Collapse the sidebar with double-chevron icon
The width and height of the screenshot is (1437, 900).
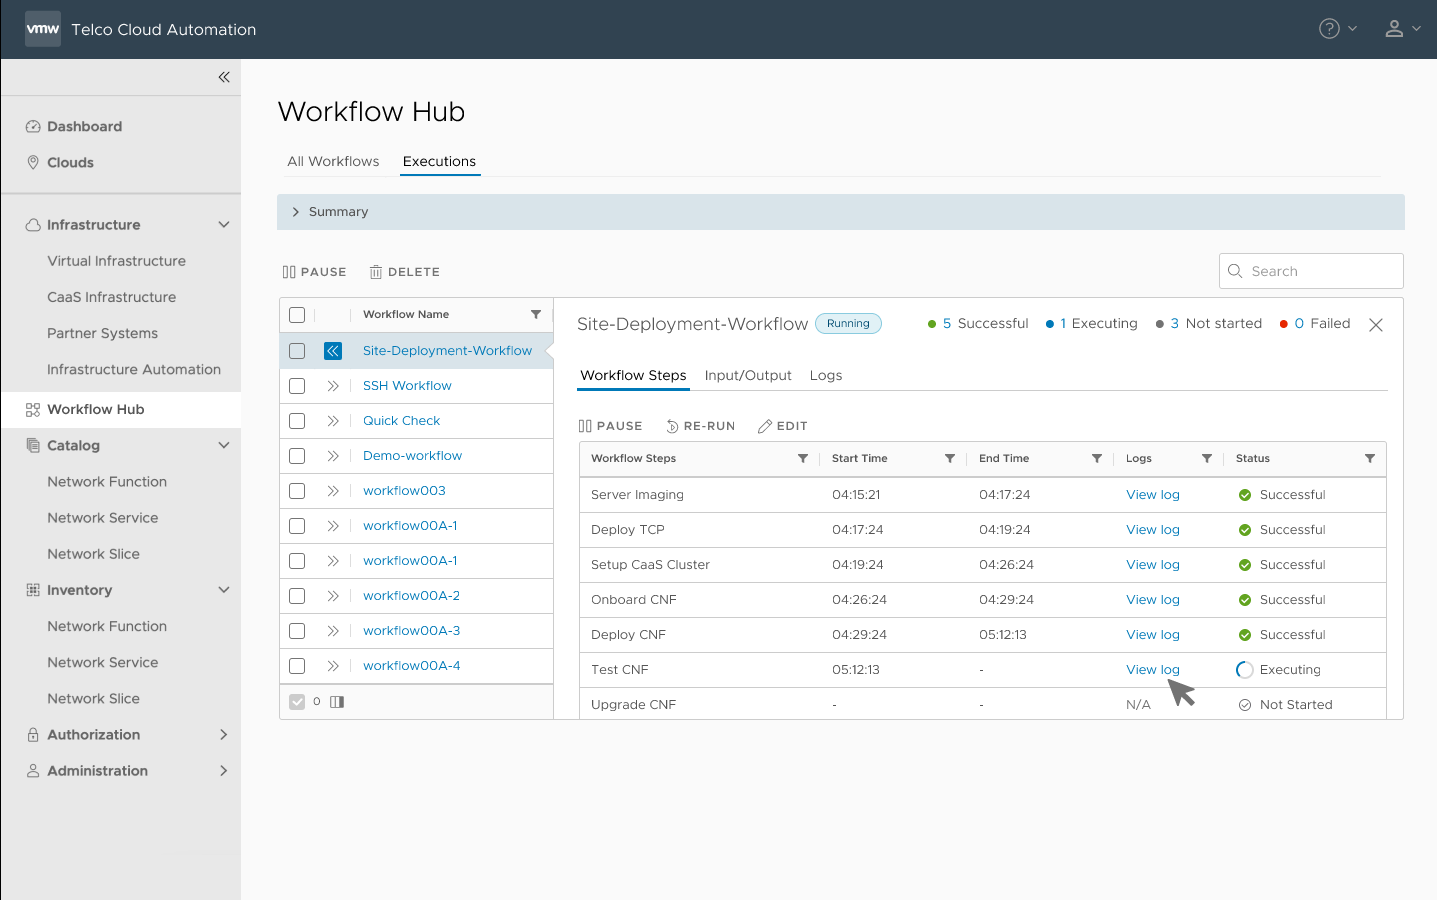[224, 77]
